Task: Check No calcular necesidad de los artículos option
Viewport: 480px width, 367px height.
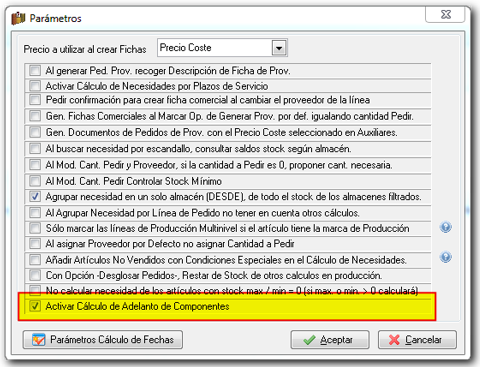Action: 35,290
